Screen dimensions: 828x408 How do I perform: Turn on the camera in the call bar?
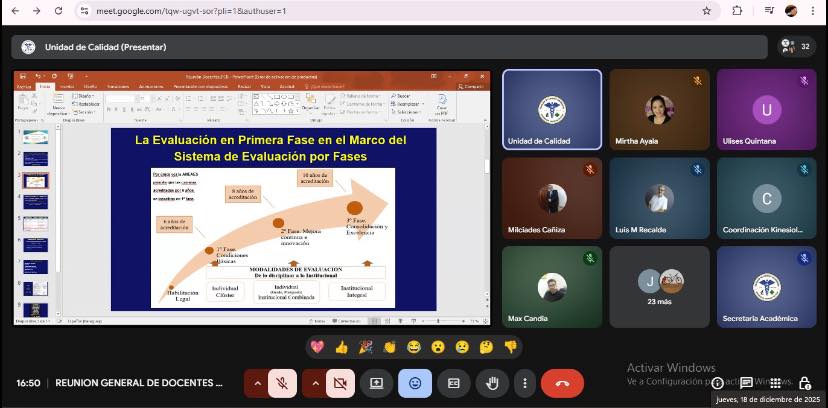click(x=339, y=383)
